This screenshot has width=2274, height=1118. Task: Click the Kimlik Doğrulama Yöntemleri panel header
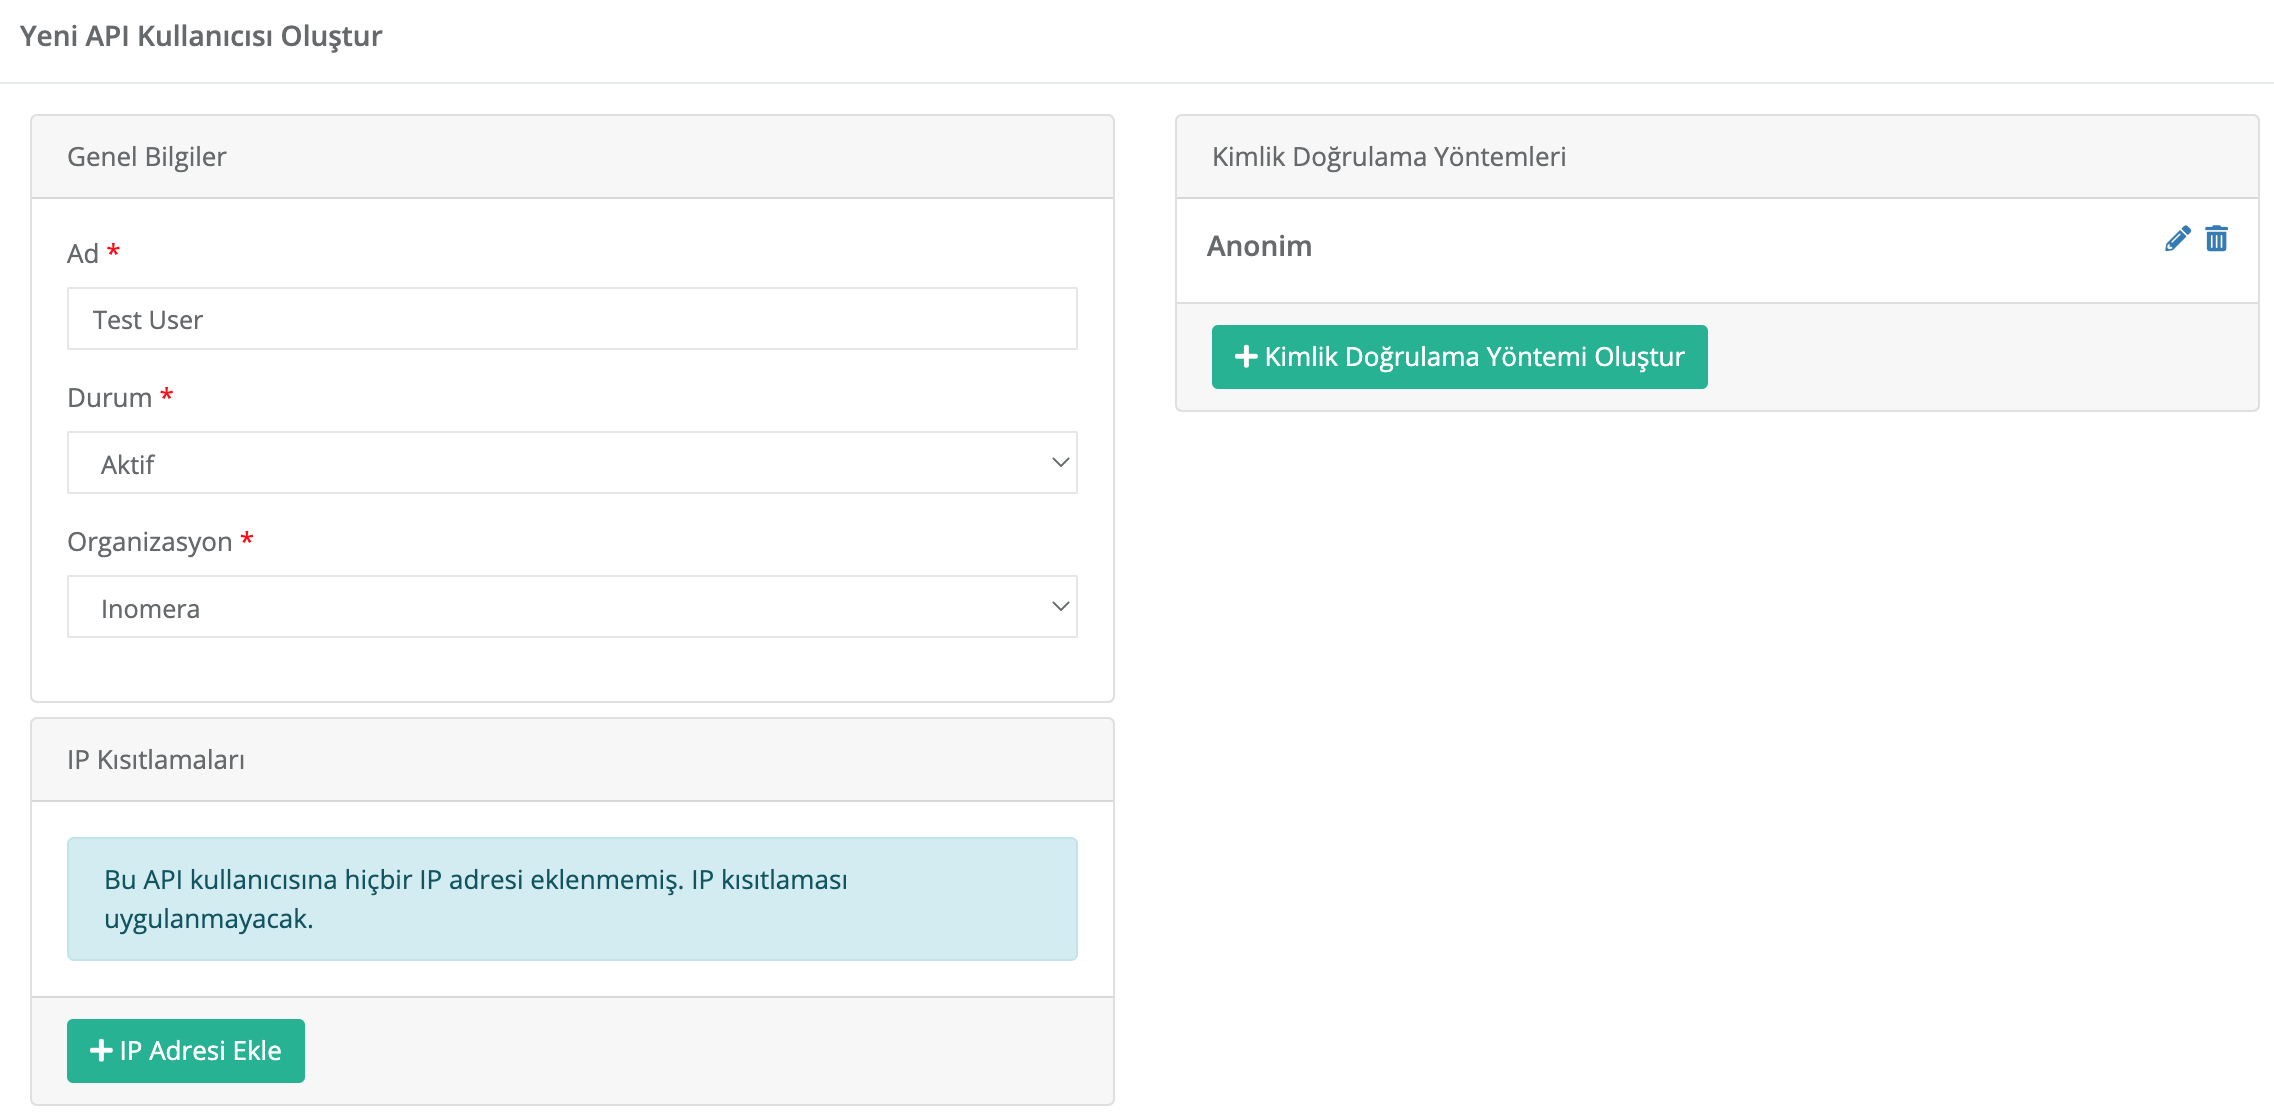tap(1717, 157)
